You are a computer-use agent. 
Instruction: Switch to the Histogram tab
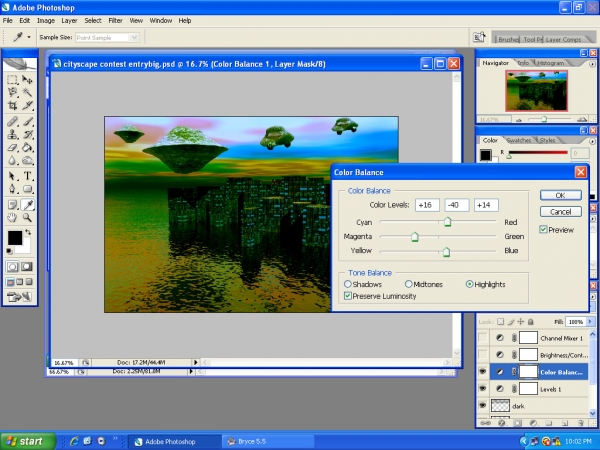[550, 63]
